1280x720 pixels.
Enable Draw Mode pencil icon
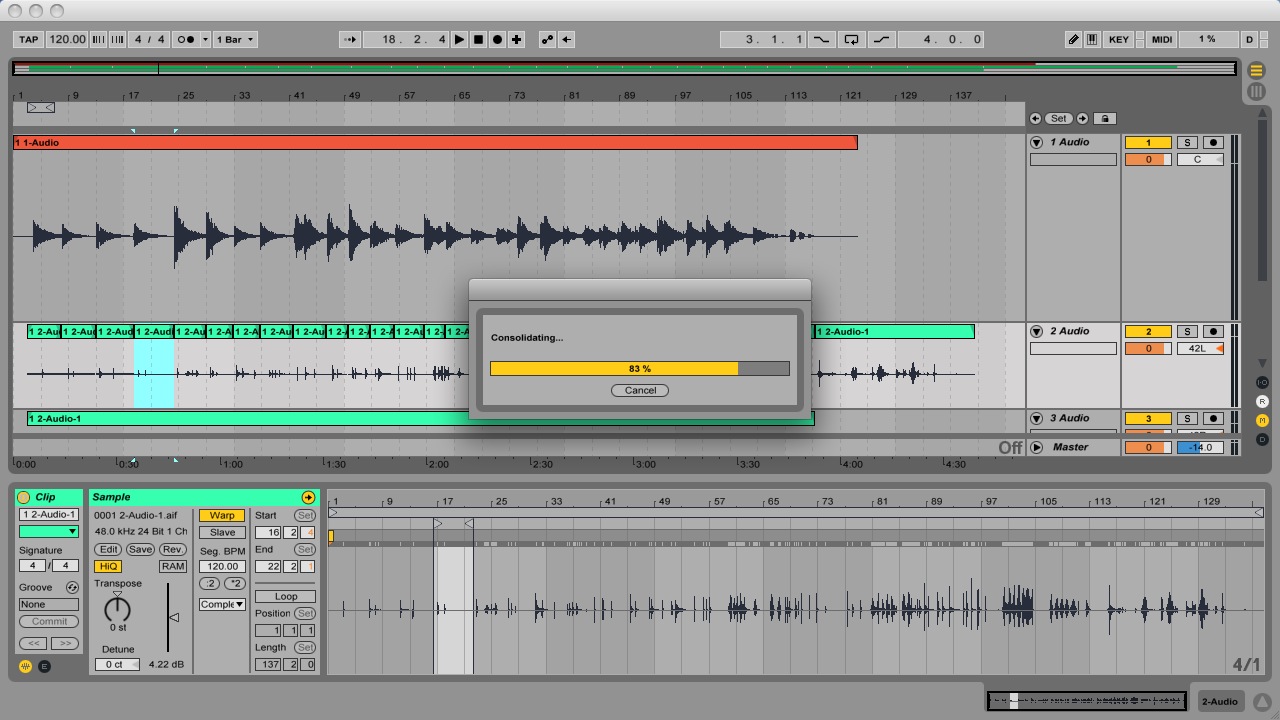[1073, 40]
